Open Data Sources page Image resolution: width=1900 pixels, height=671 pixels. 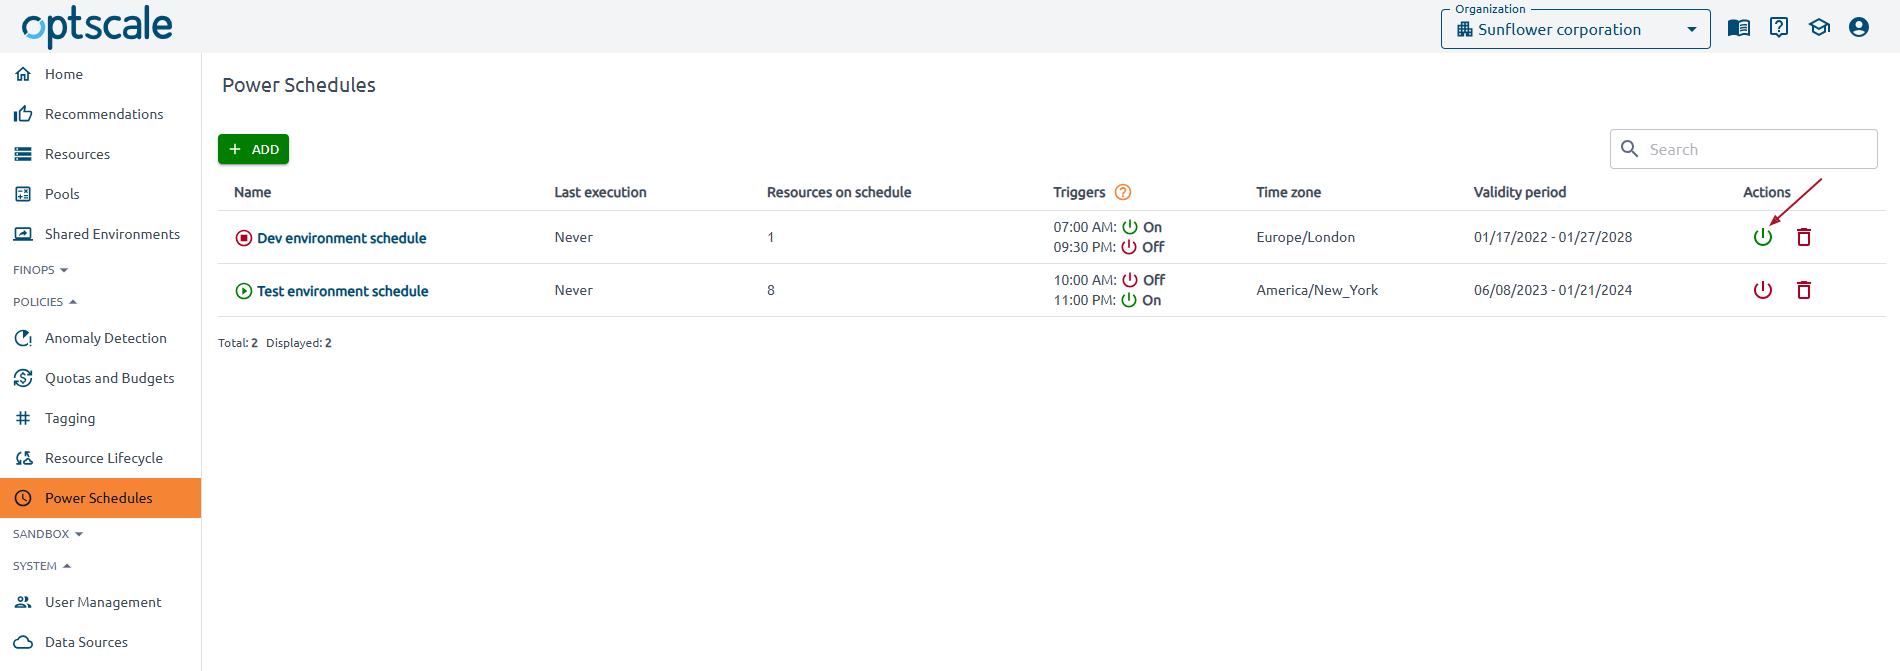100,642
